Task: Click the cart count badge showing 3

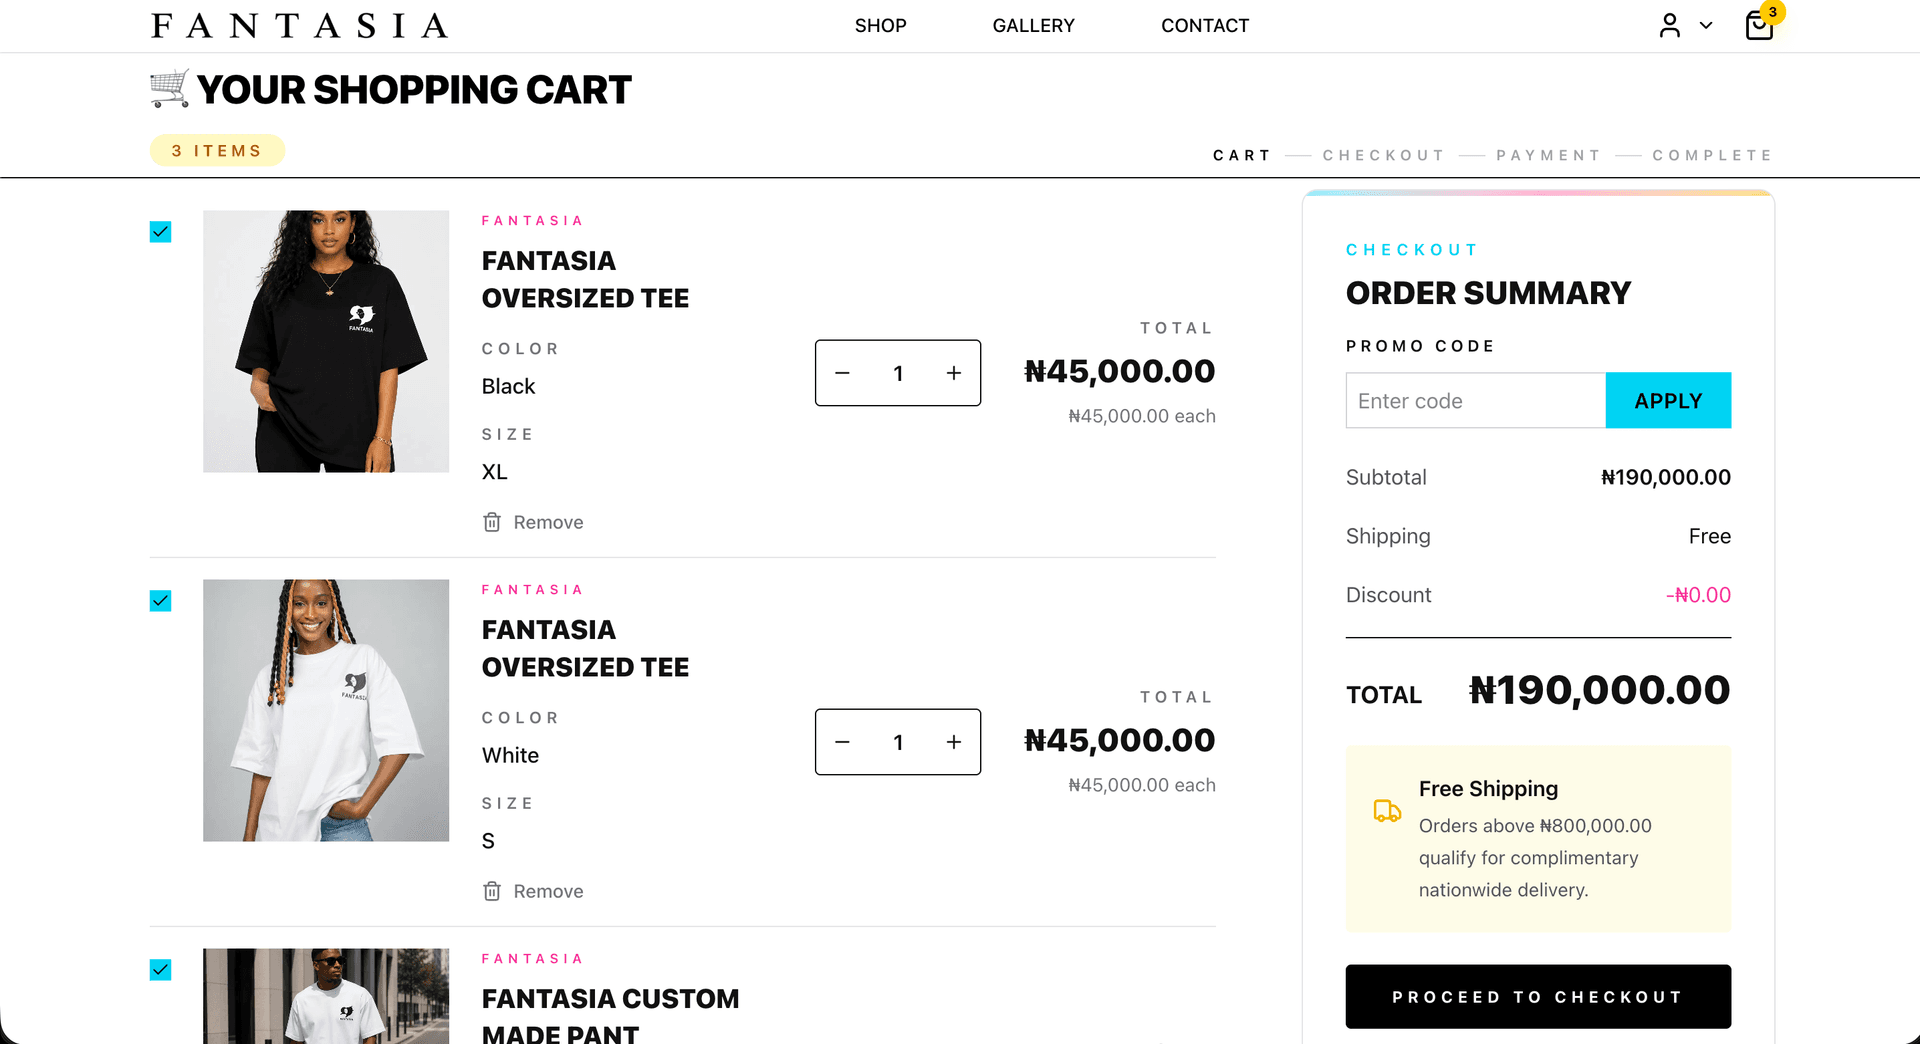Action: click(x=1772, y=12)
